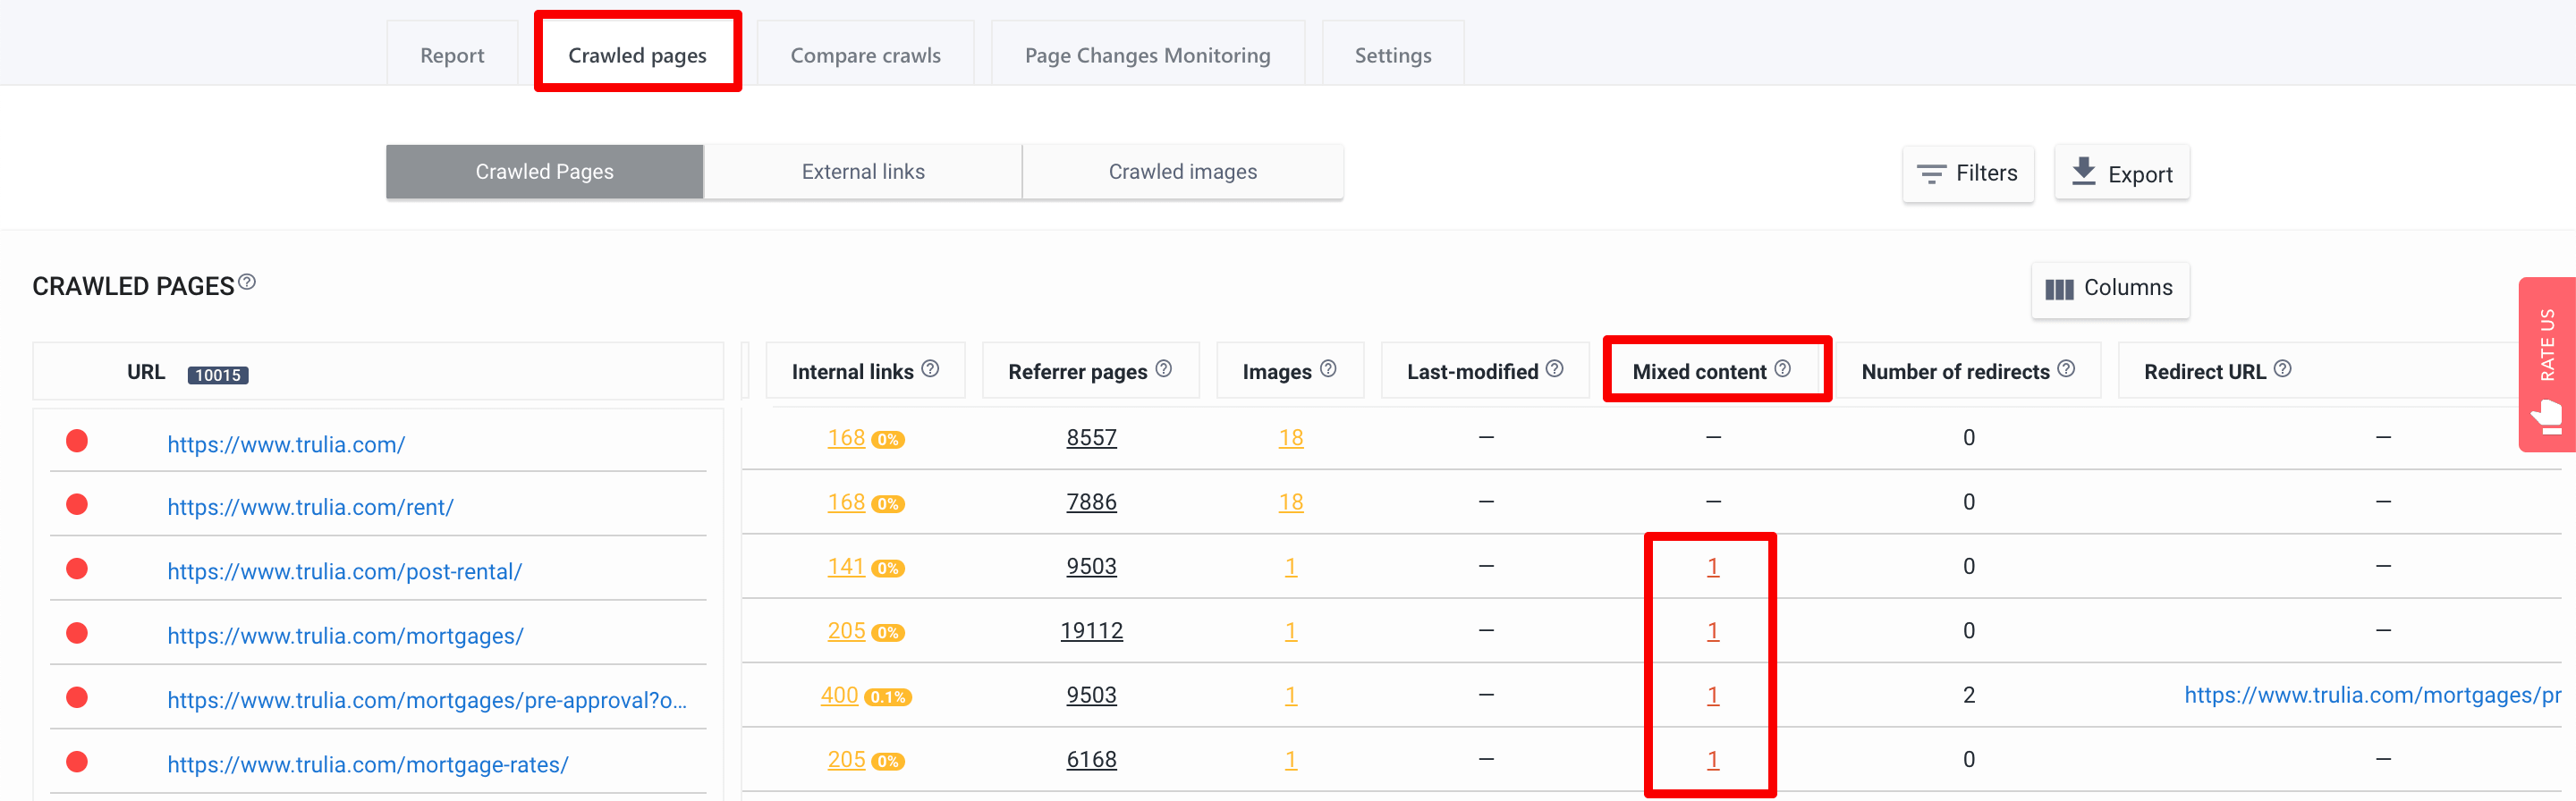Open mixed content 1 for pre-approval row
Viewport: 2576px width, 801px height.
pos(1713,695)
